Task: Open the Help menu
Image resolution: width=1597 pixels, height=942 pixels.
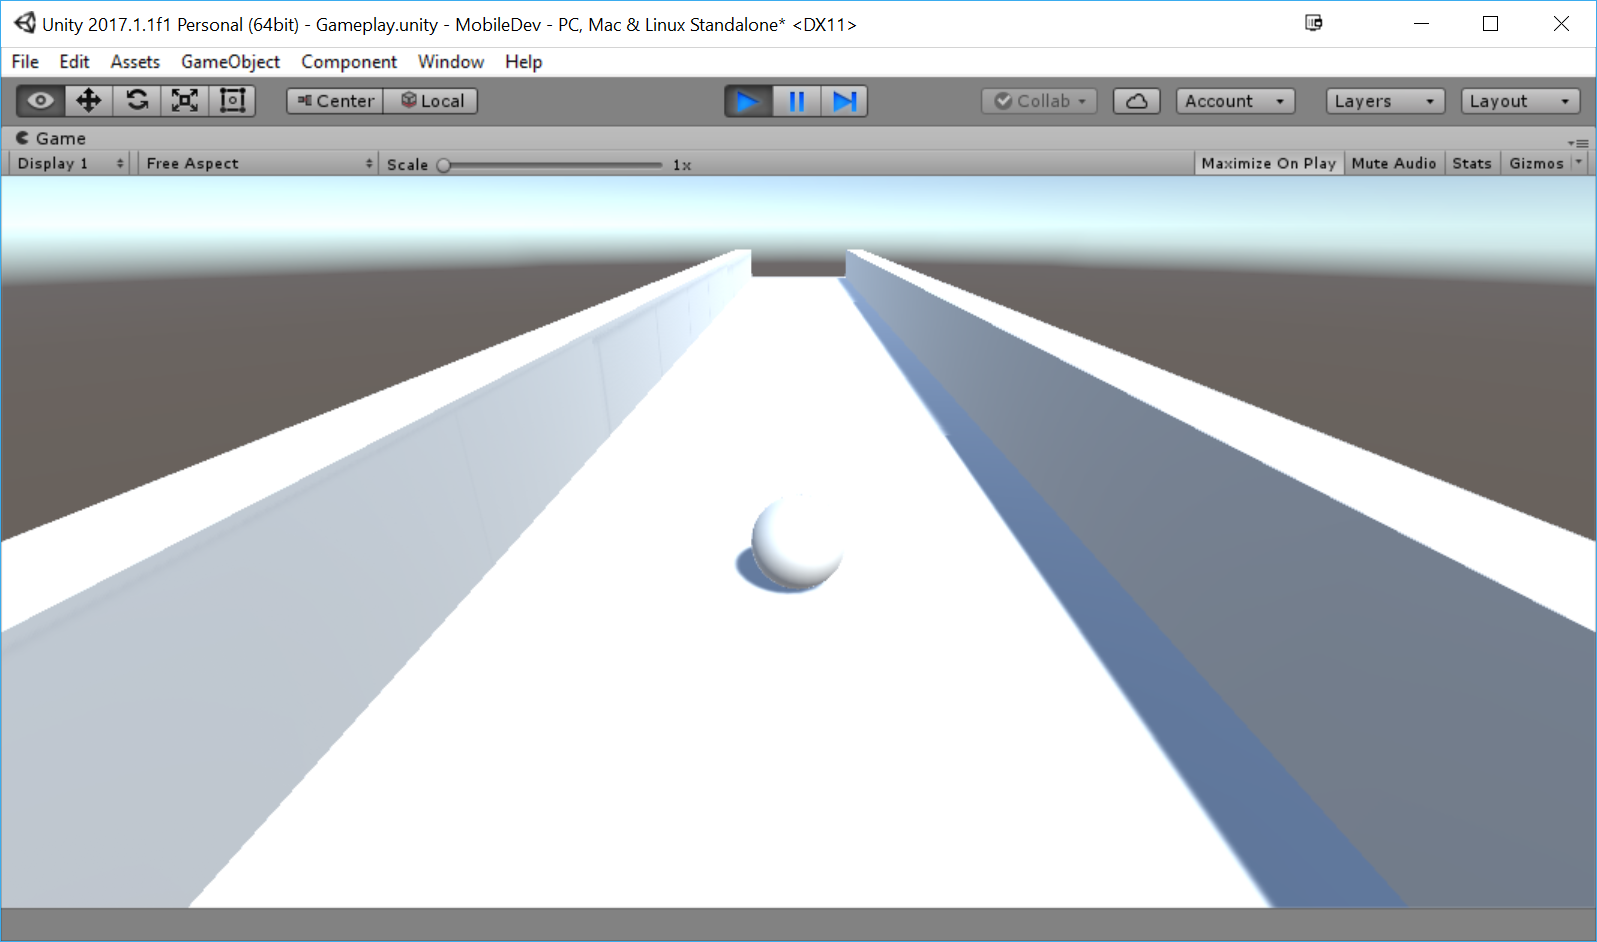Action: click(523, 62)
